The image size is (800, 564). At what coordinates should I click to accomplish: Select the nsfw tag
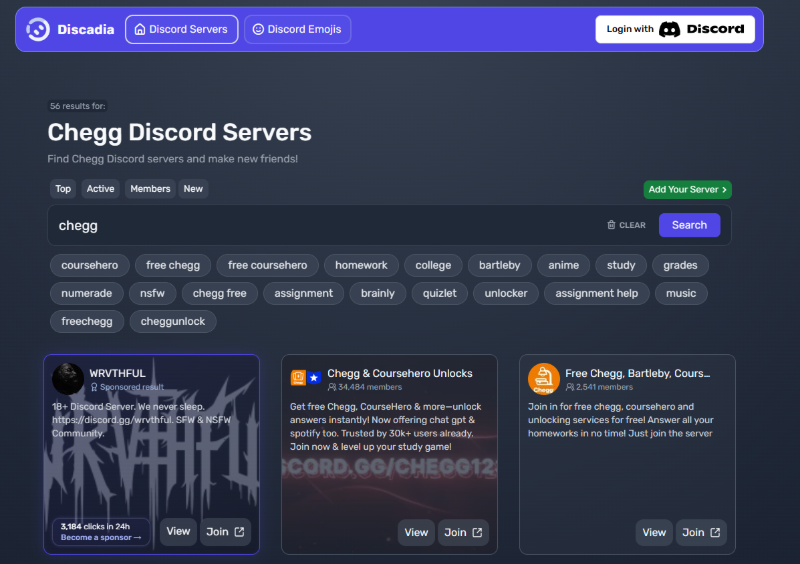(153, 293)
